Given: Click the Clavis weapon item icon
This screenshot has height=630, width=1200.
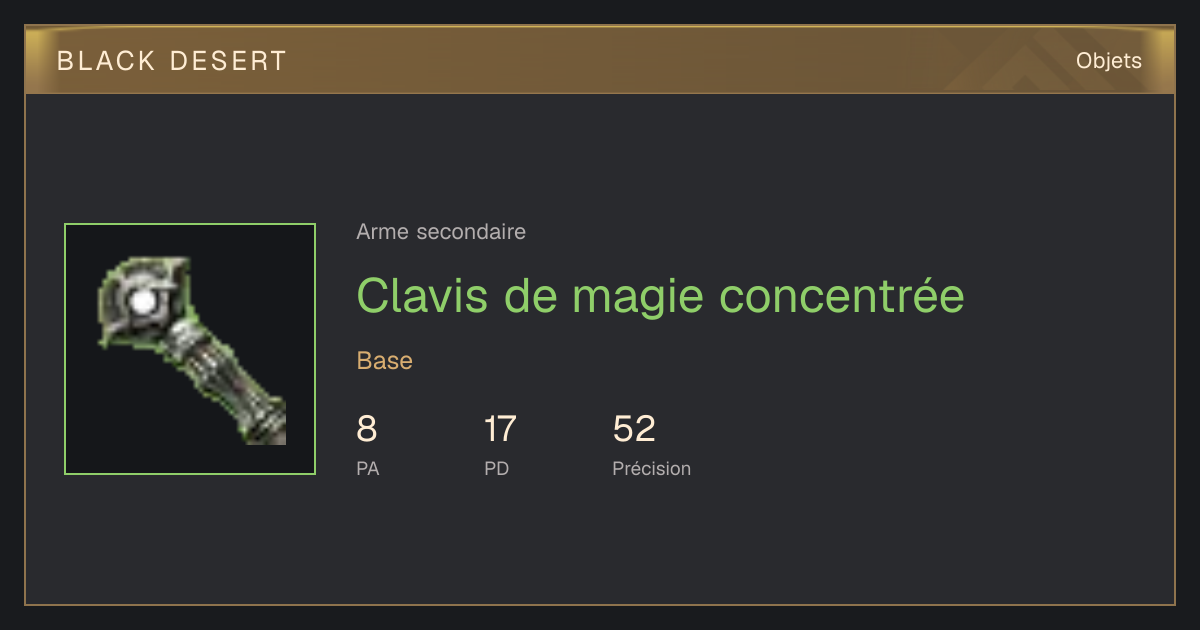Looking at the screenshot, I should click(190, 349).
